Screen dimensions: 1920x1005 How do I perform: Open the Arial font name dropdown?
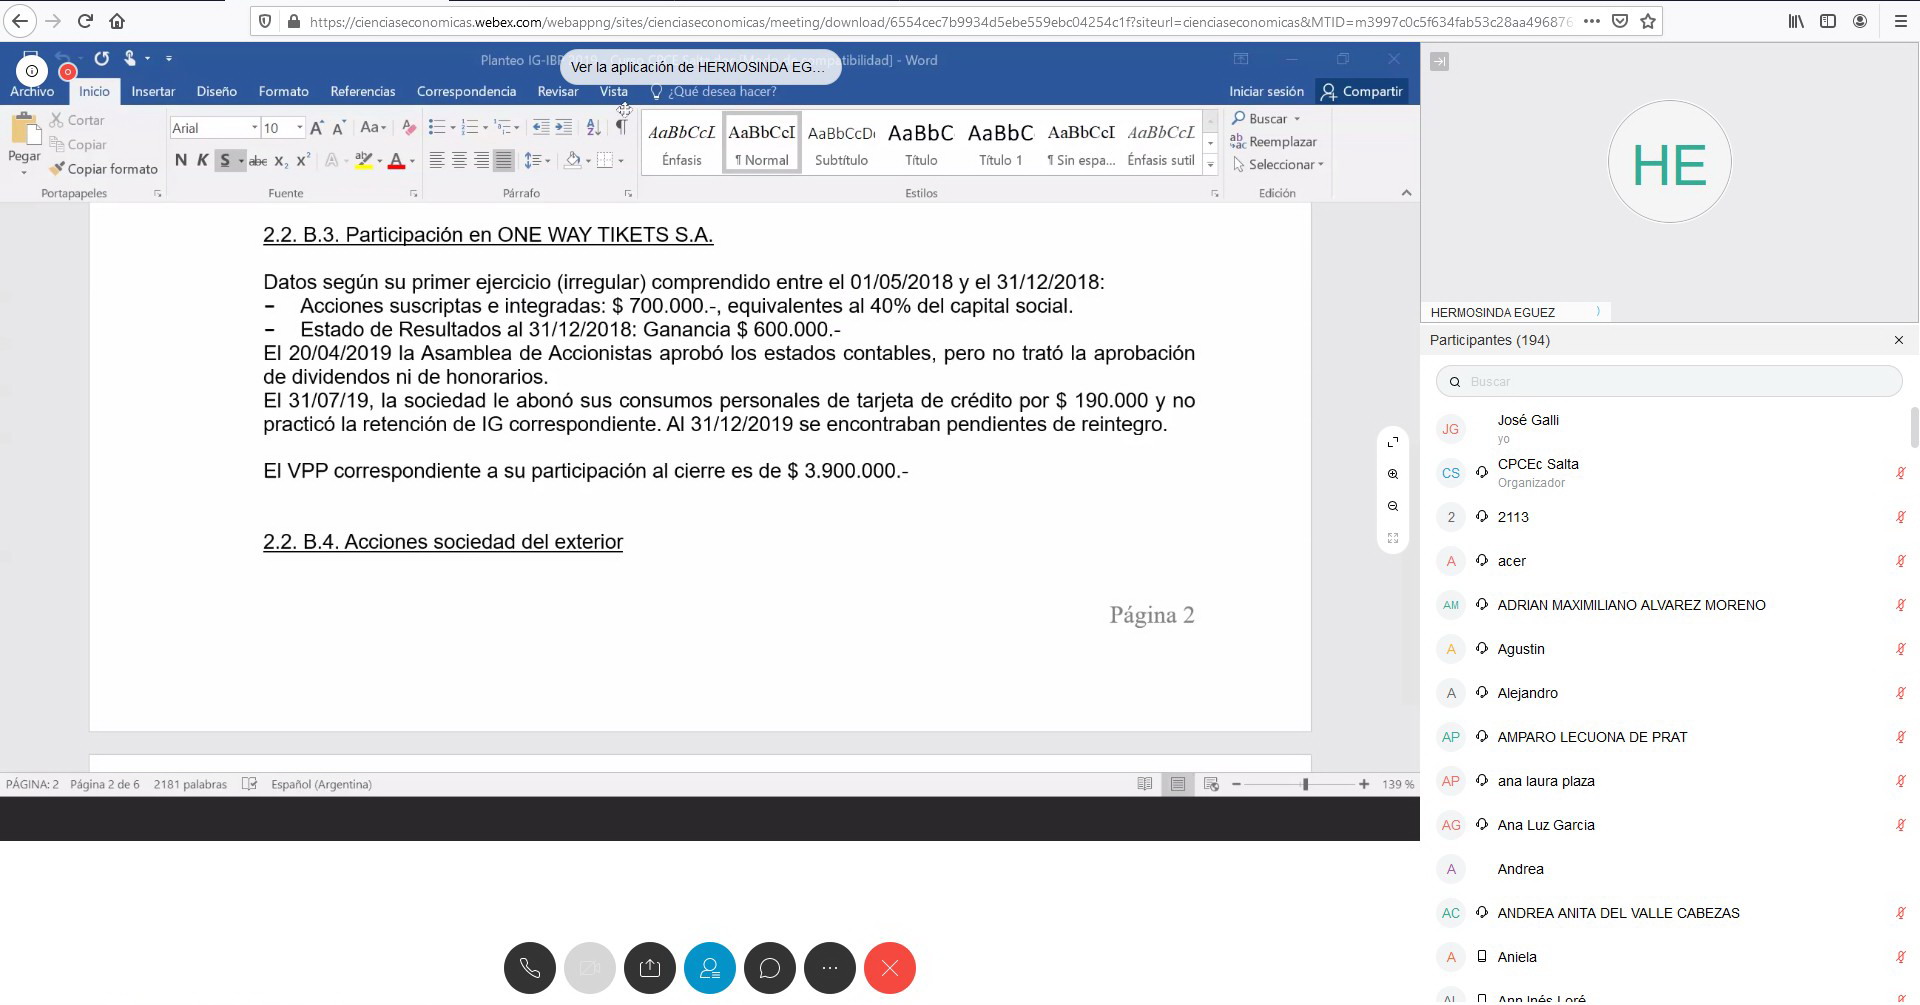(254, 128)
